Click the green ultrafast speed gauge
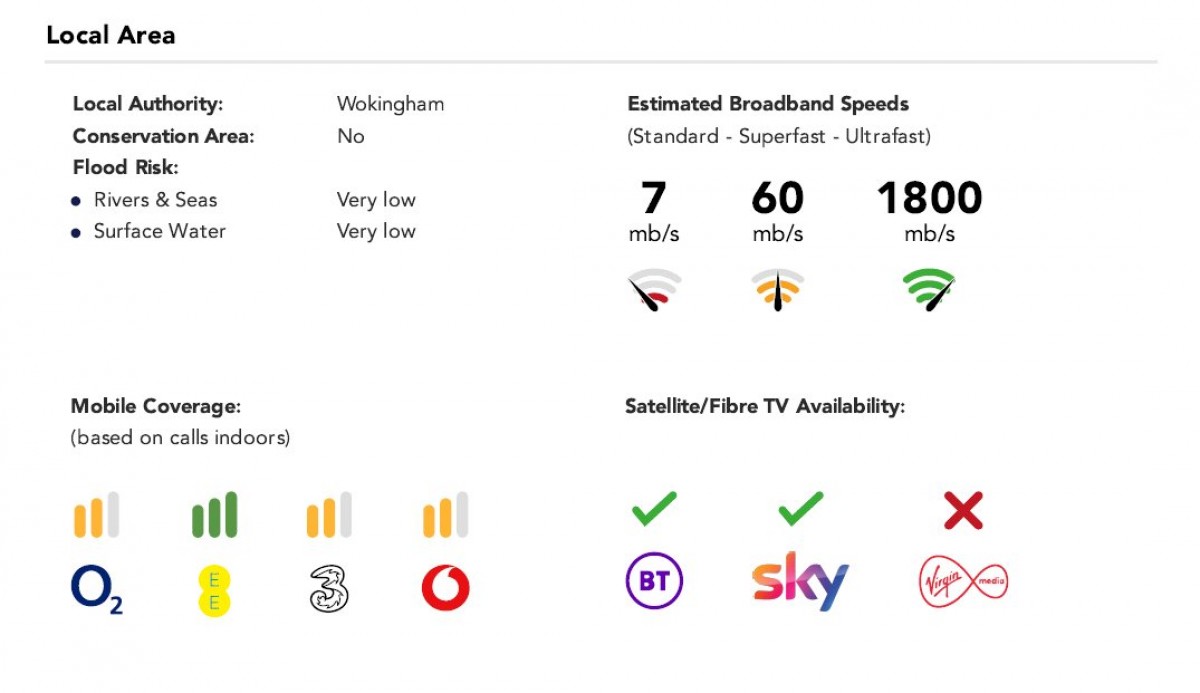Image resolution: width=1200 pixels, height=693 pixels. [929, 290]
